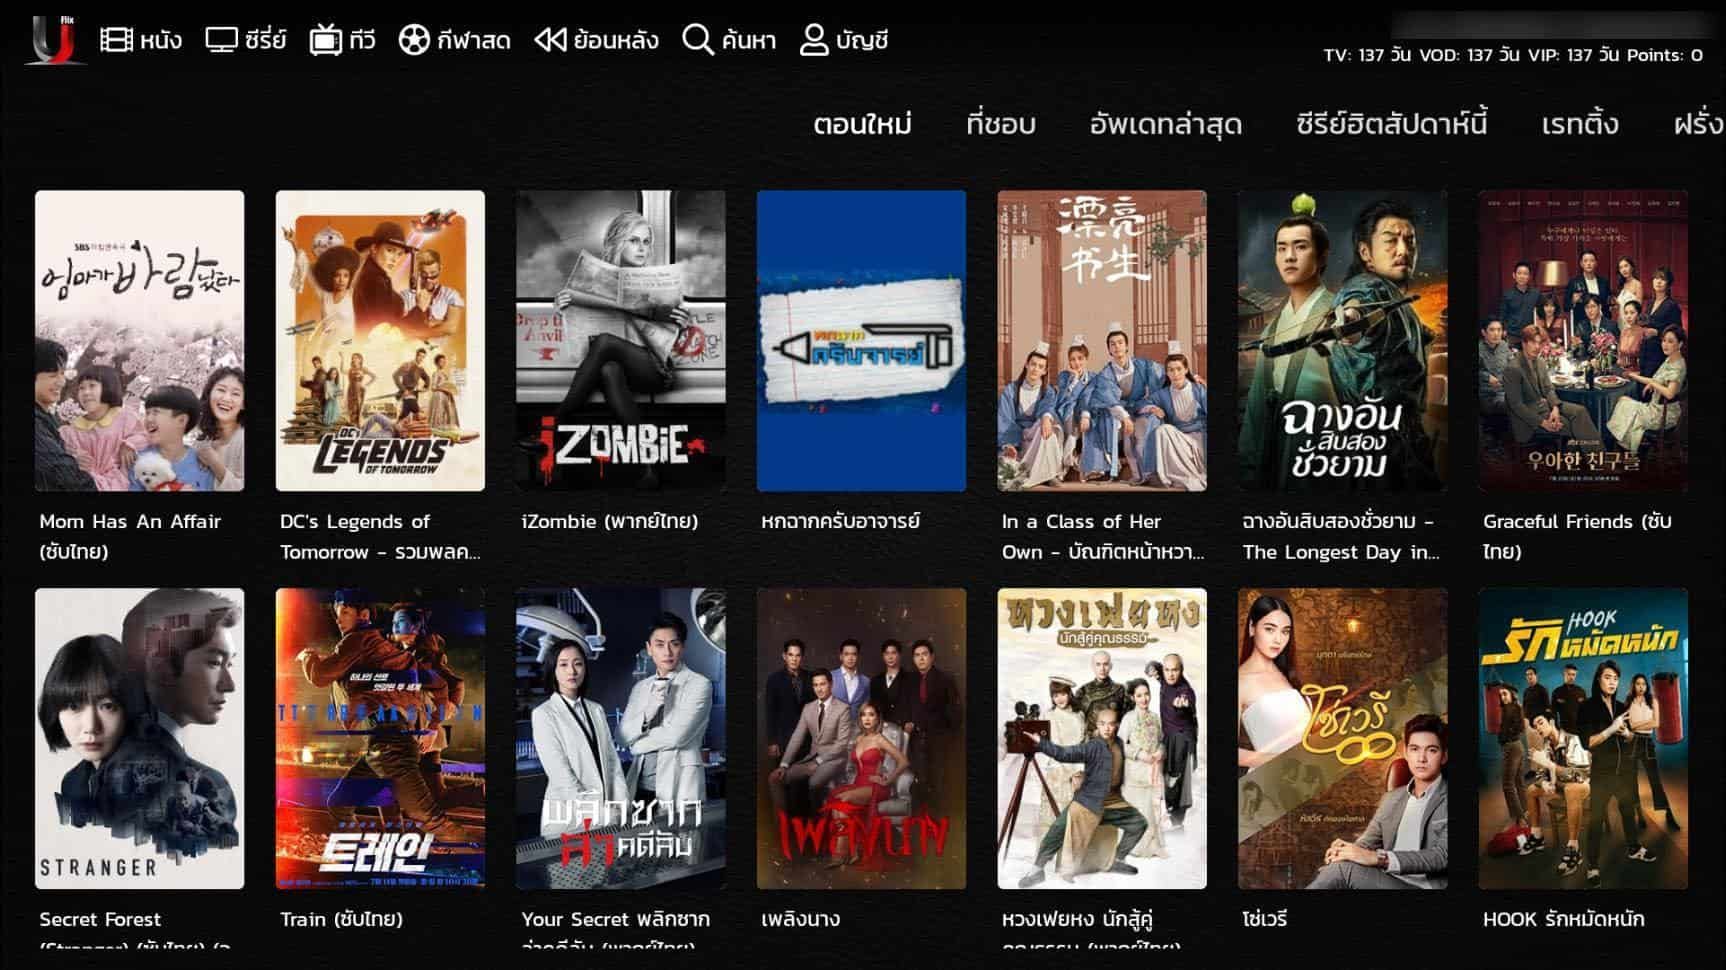Open the iZombie poster

620,340
